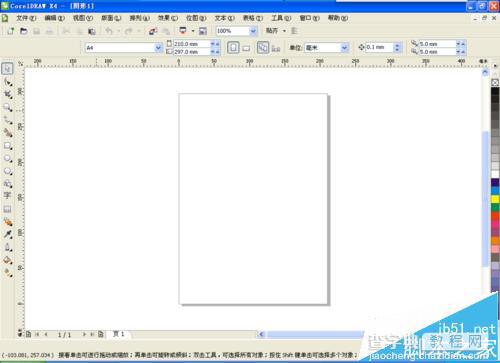Click the page width 210.0 mm stepper
Viewport: 500px width, 363px height.
(215, 44)
